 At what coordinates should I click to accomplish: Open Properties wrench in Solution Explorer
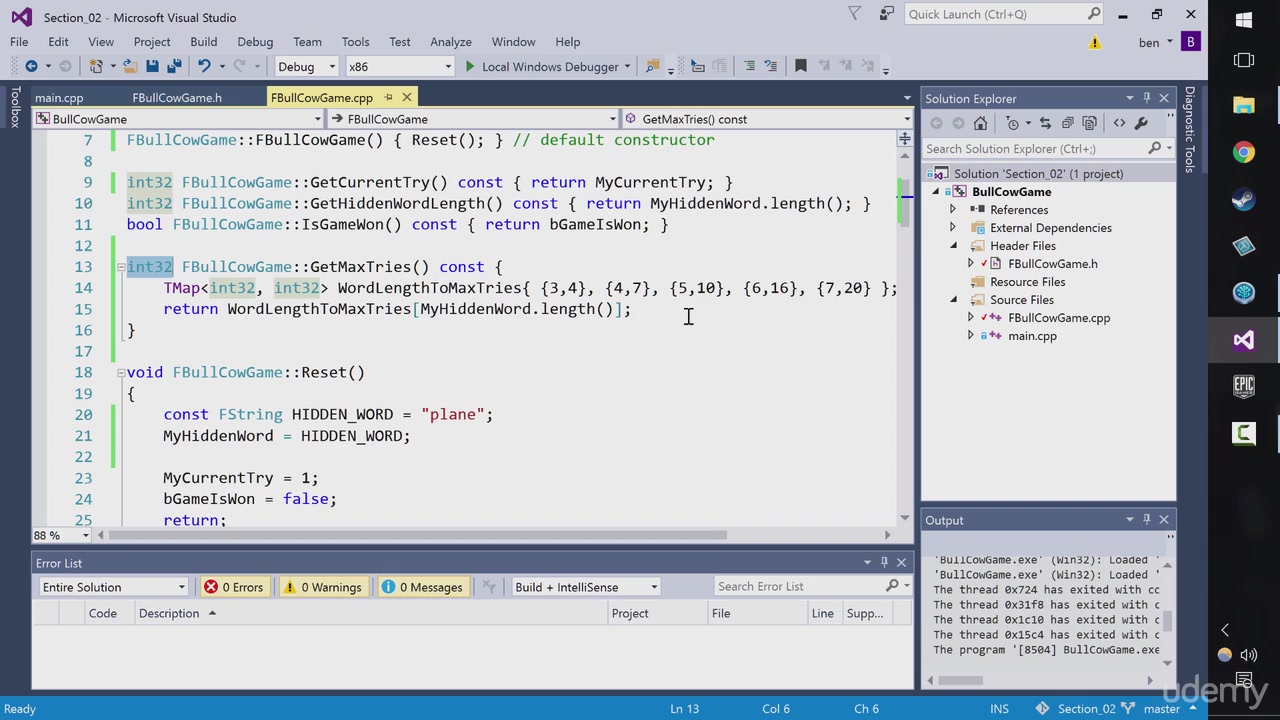(1141, 123)
